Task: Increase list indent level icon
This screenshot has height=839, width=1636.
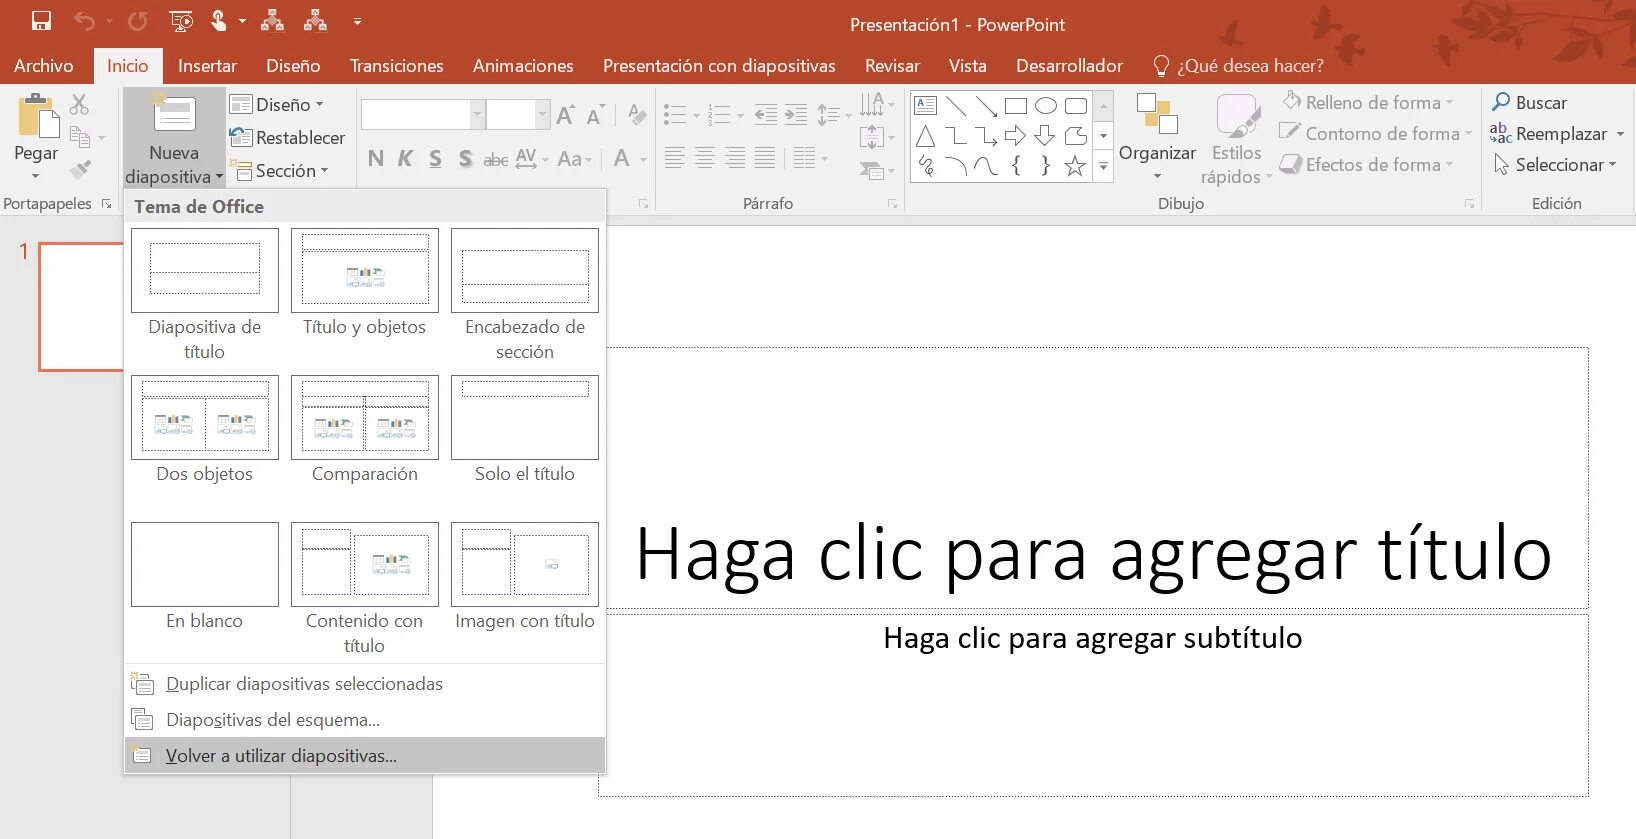Action: 796,115
